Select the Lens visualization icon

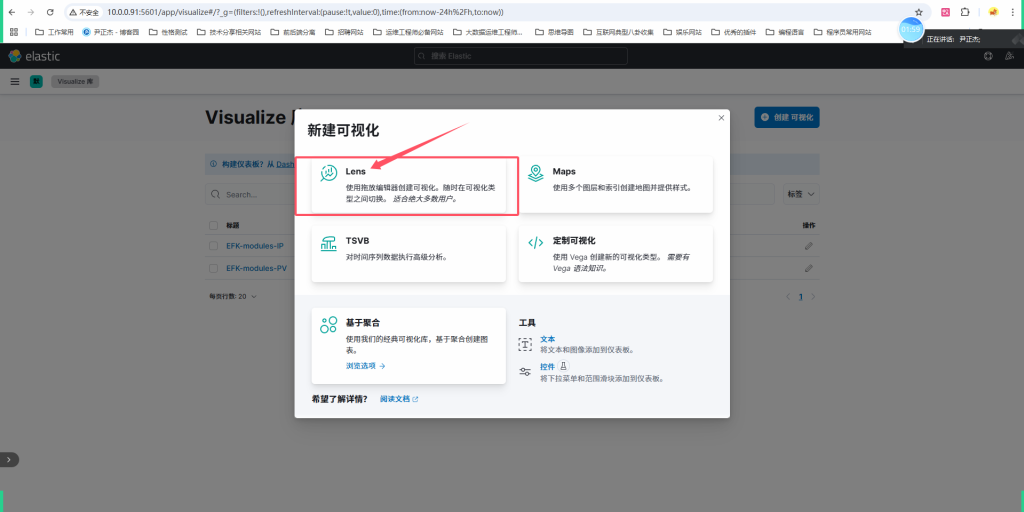[328, 174]
